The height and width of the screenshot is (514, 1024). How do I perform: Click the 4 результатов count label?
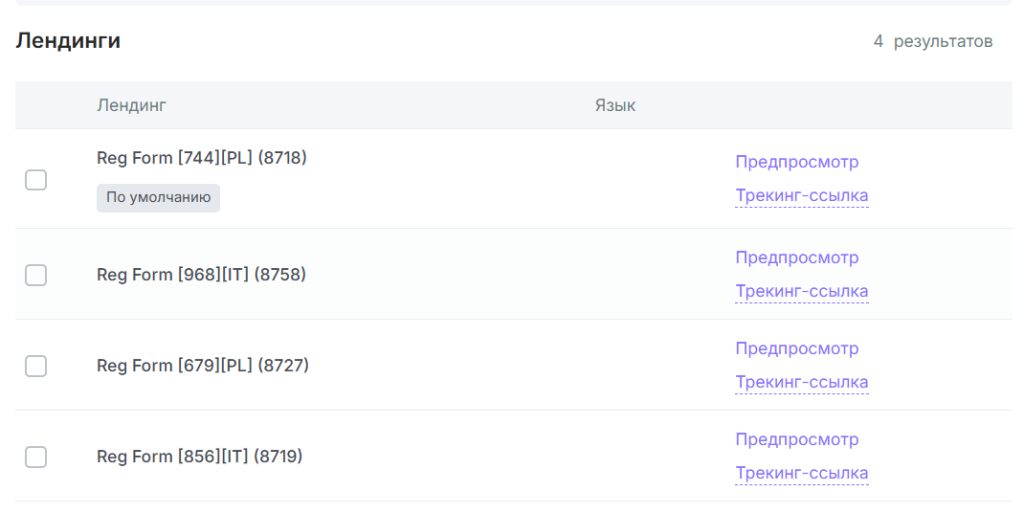(x=932, y=42)
